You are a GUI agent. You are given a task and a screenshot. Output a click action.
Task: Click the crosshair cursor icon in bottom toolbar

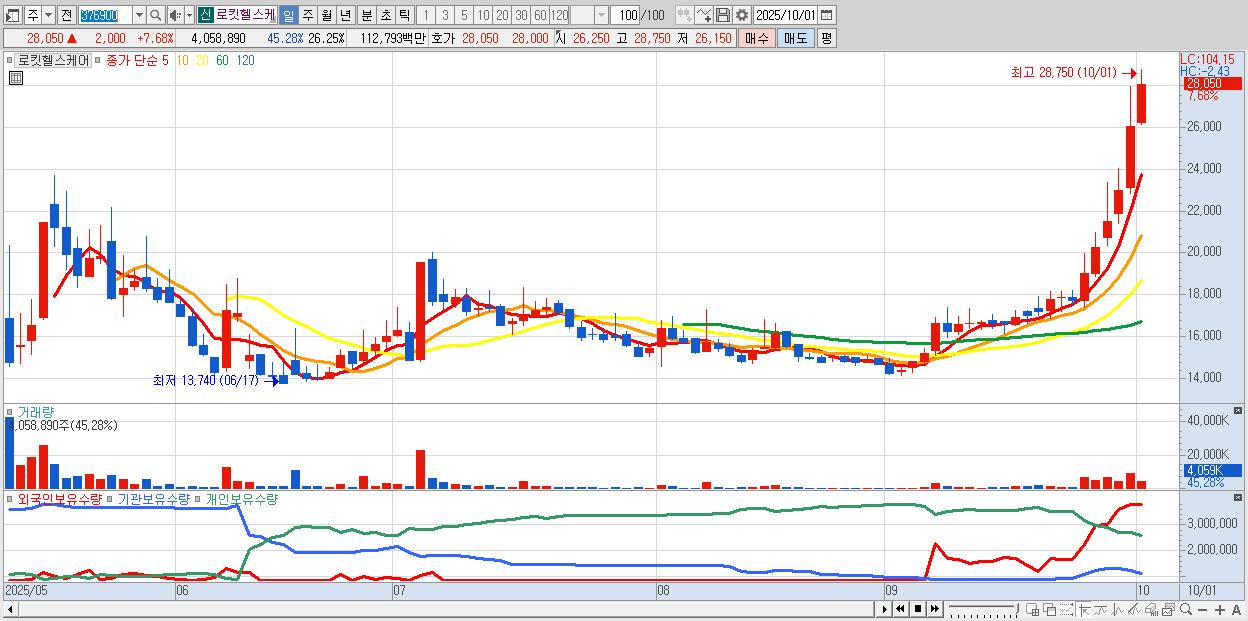pos(1084,609)
